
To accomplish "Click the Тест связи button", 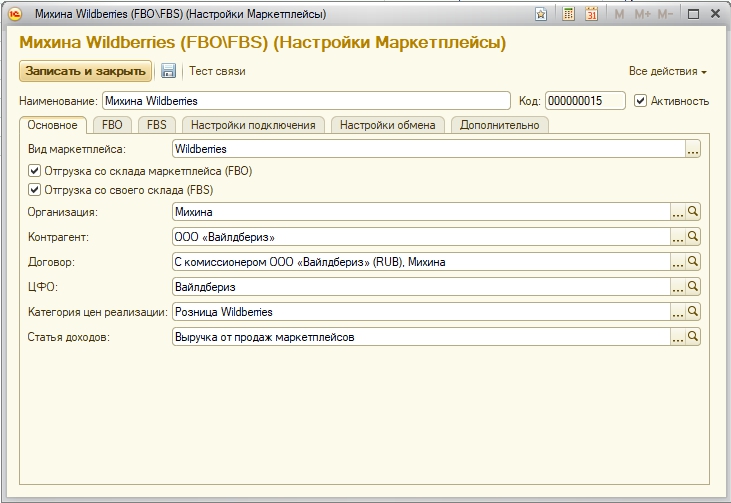I will [217, 71].
